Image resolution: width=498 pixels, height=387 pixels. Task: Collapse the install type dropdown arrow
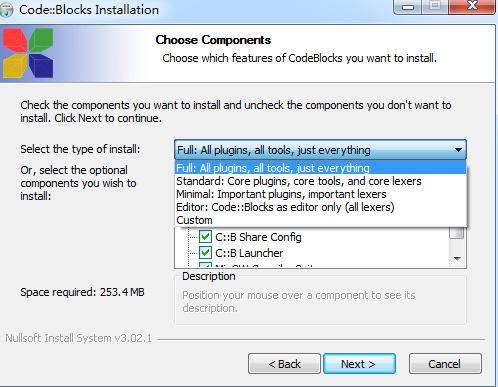tap(458, 150)
